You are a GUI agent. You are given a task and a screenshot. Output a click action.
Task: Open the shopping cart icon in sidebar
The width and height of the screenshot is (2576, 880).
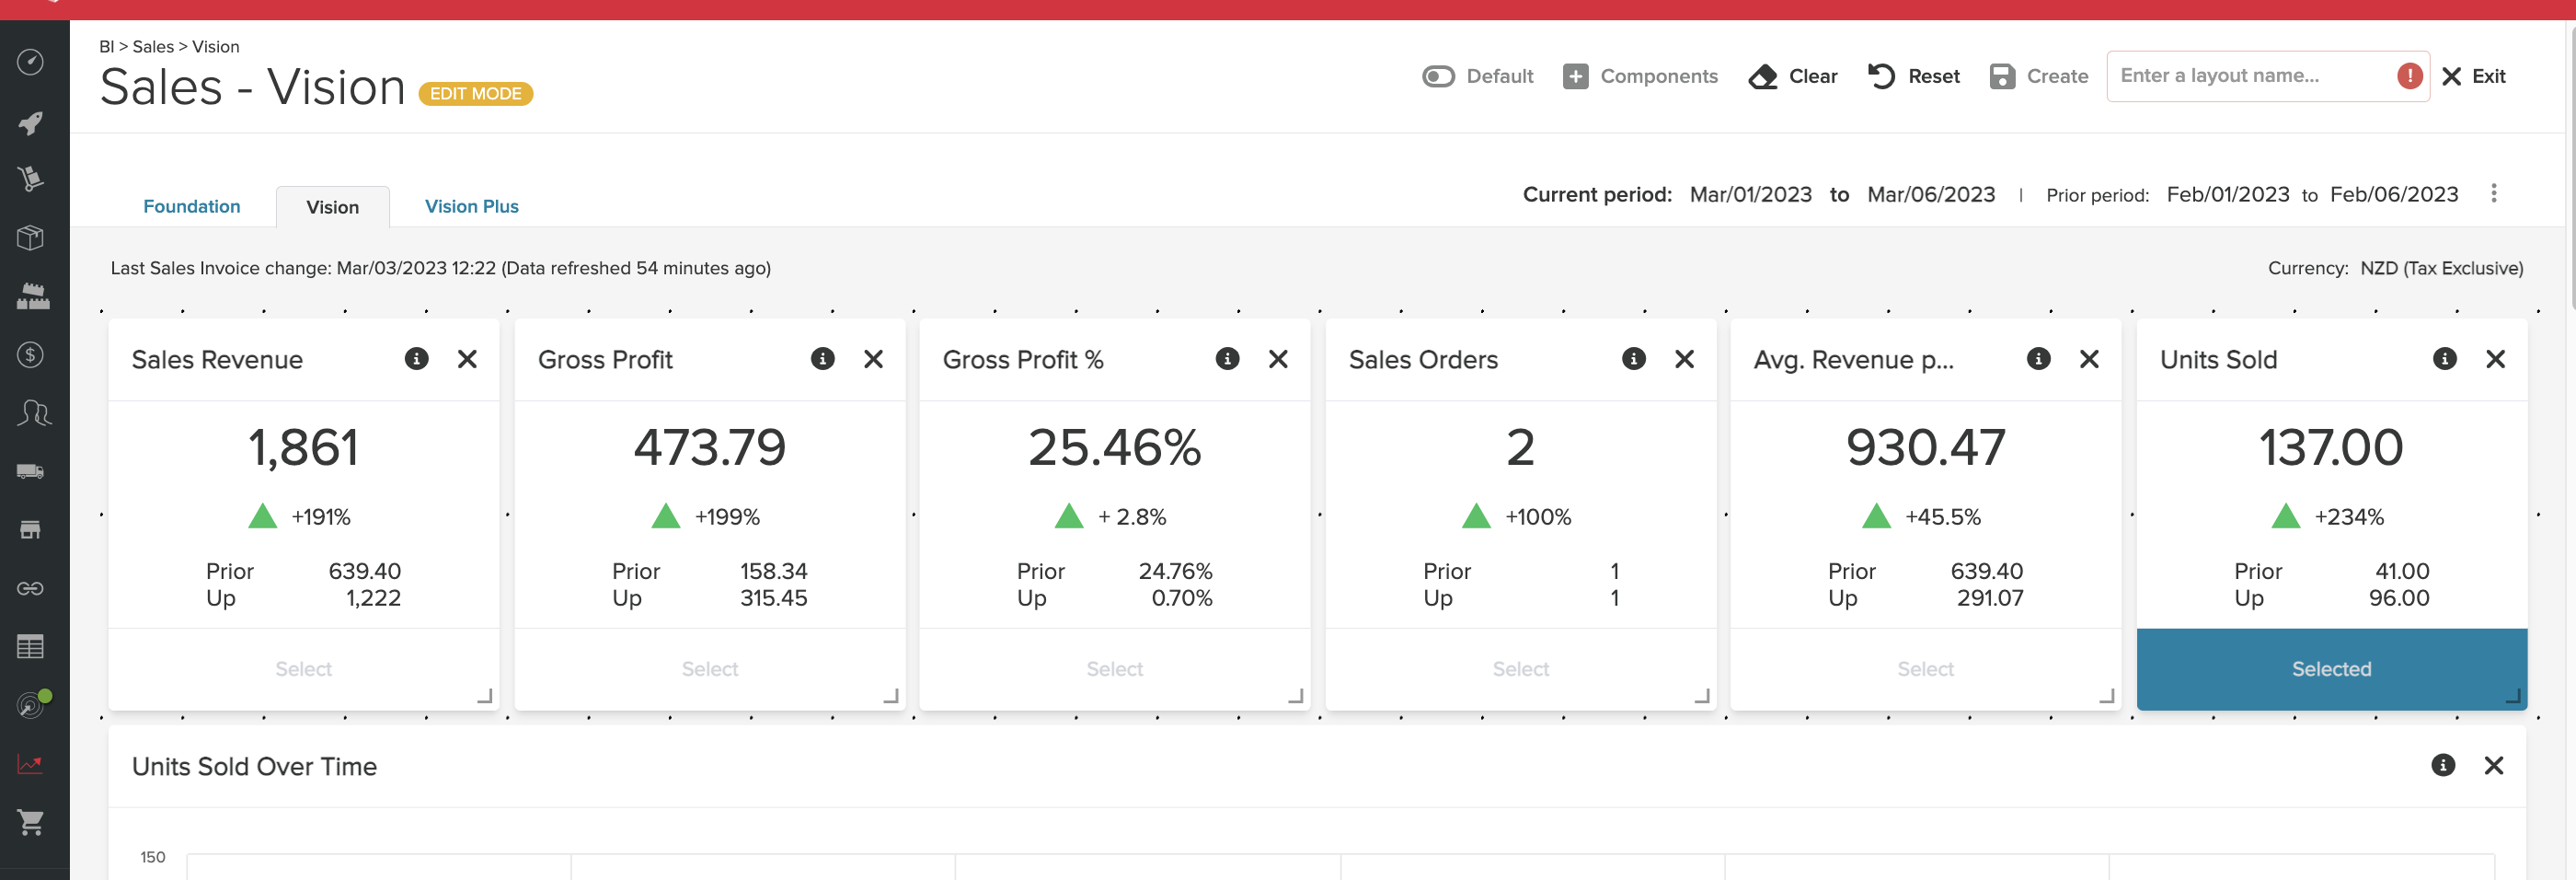[31, 823]
